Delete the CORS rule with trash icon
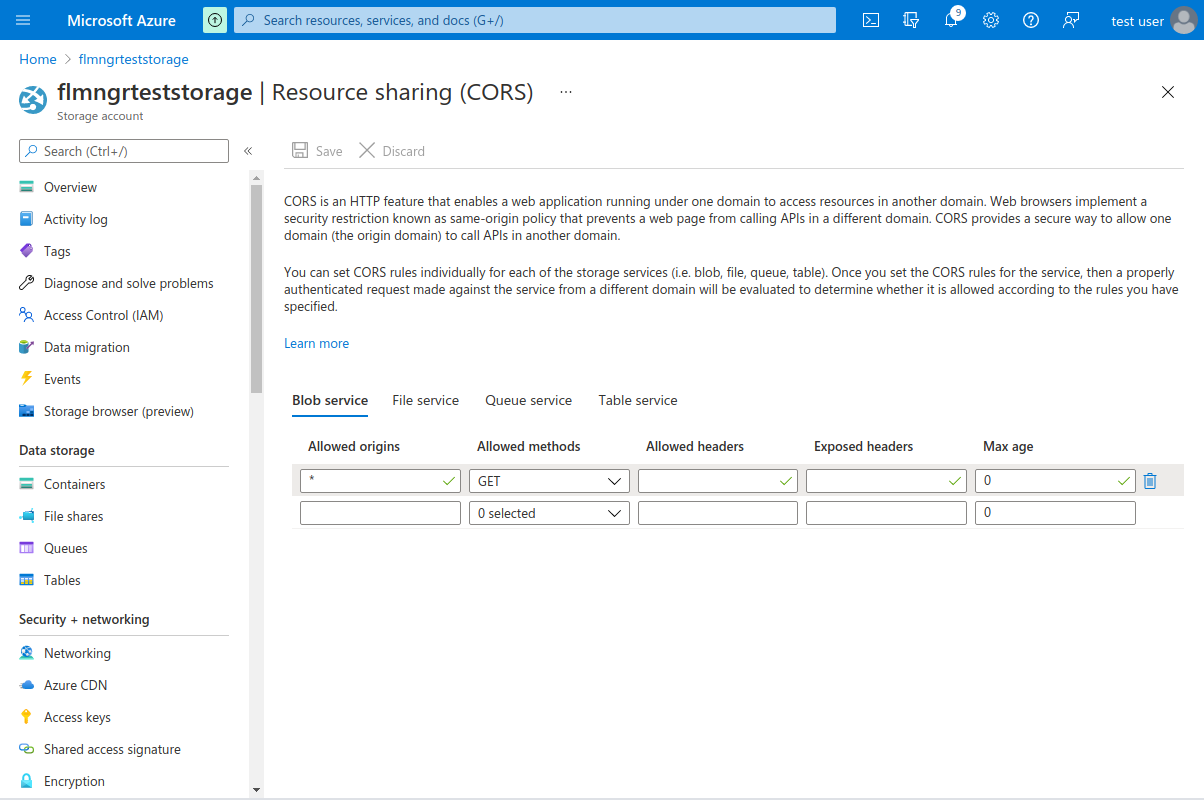This screenshot has width=1204, height=800. pyautogui.click(x=1150, y=481)
